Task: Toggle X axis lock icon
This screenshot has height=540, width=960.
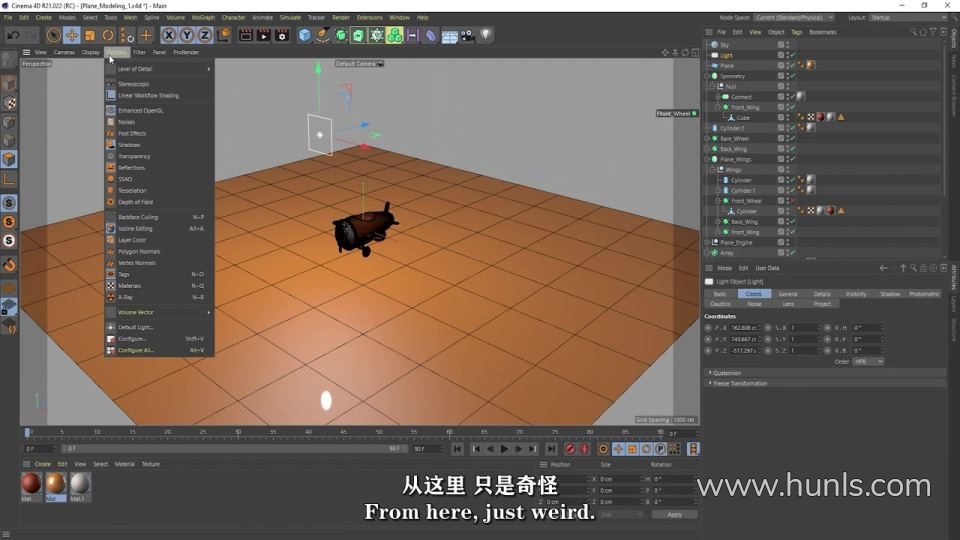Action: pos(169,36)
